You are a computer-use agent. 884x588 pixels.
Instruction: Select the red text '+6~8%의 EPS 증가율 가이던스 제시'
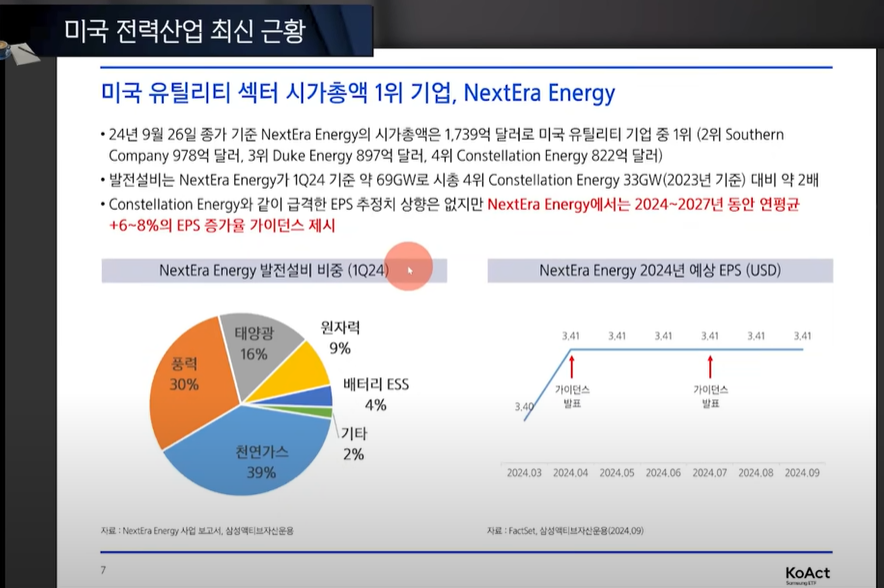pyautogui.click(x=222, y=226)
